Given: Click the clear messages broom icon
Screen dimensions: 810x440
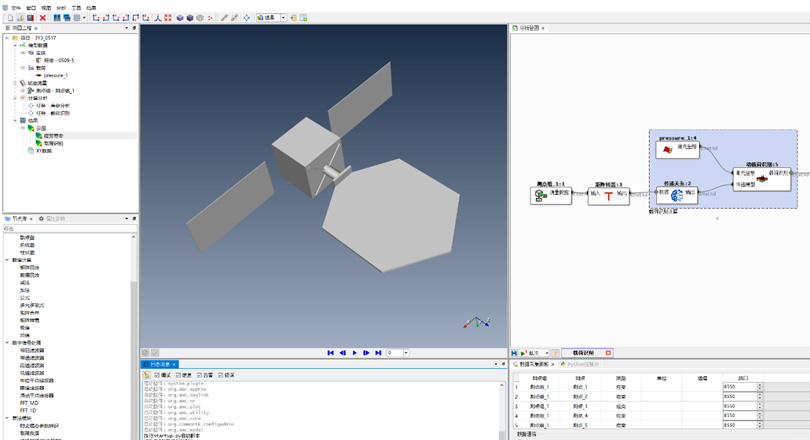Looking at the screenshot, I should point(147,375).
